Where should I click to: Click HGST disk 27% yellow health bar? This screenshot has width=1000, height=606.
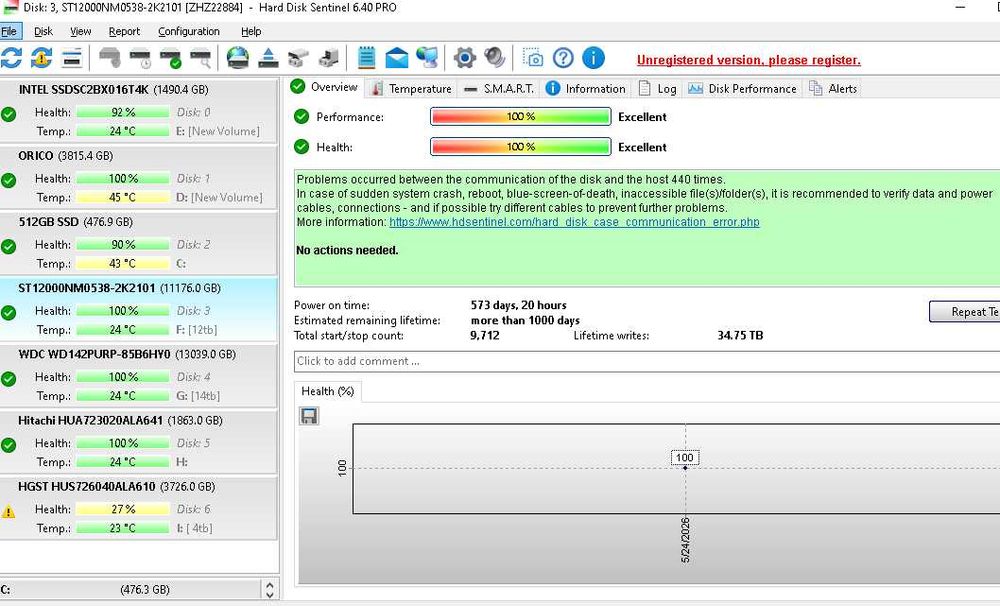point(122,509)
